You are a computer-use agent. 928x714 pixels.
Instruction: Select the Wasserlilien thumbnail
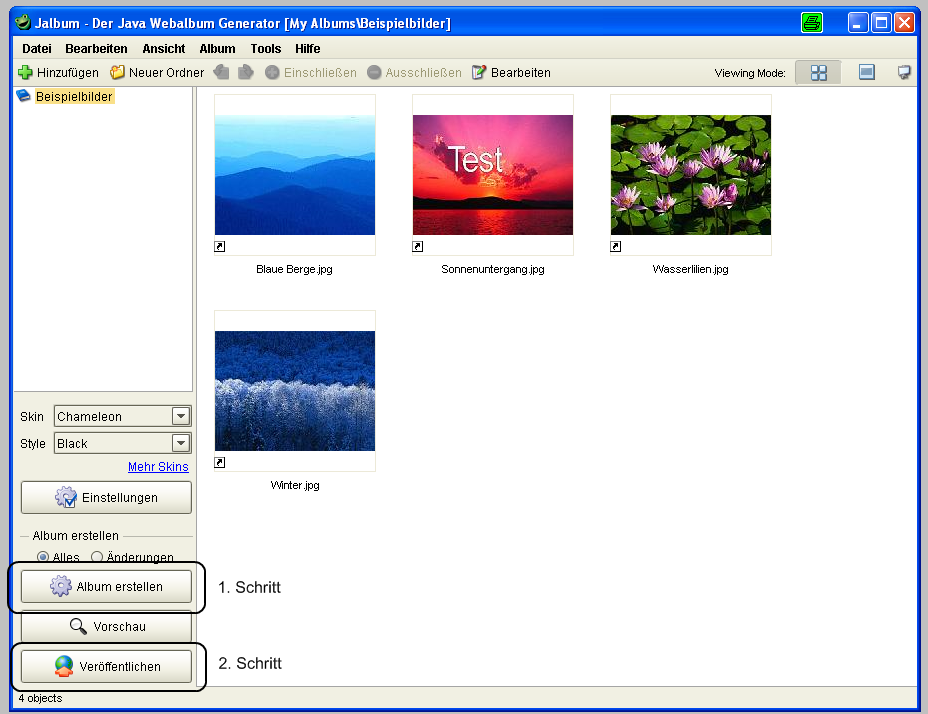[x=691, y=175]
